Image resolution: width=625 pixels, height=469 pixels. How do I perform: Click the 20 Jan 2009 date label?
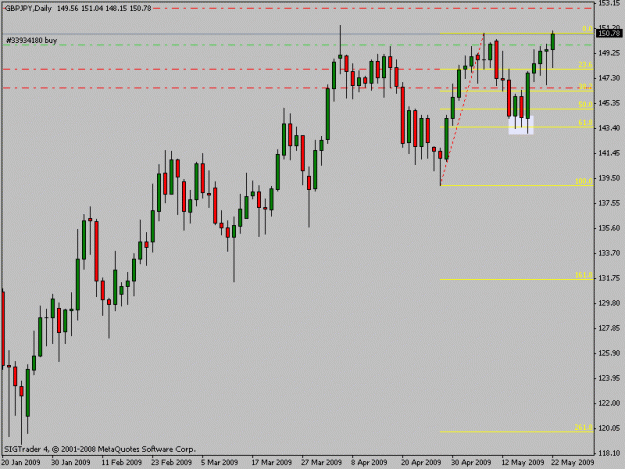tap(21, 463)
